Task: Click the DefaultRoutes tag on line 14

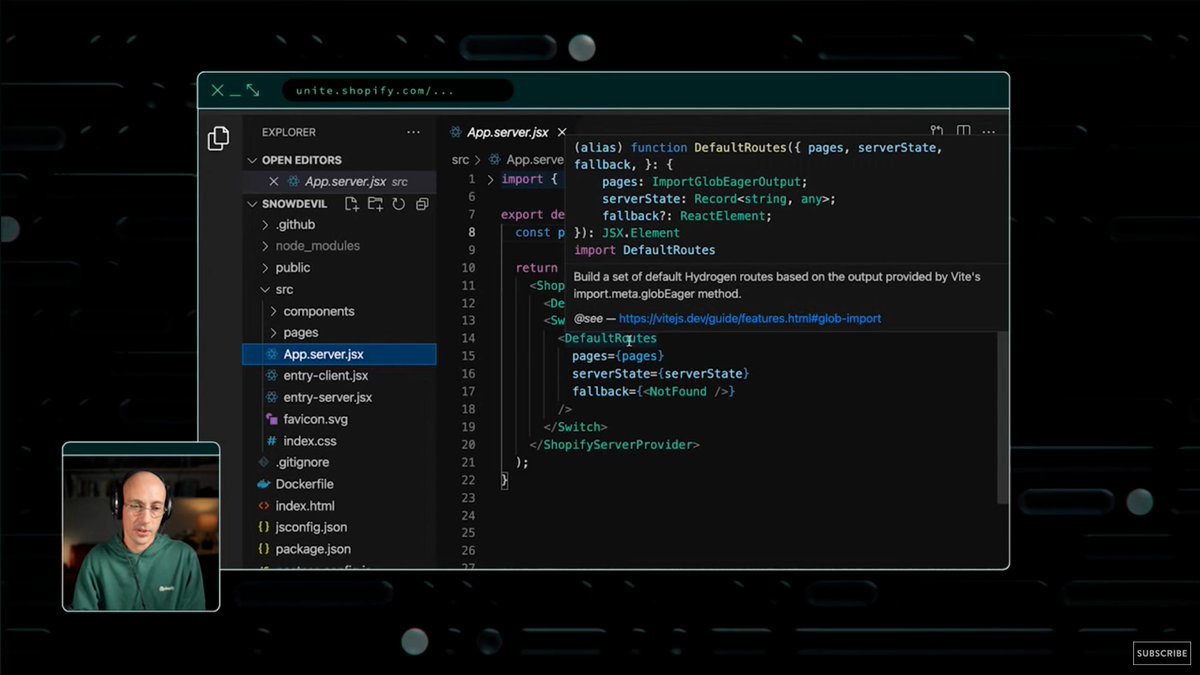Action: coord(610,338)
